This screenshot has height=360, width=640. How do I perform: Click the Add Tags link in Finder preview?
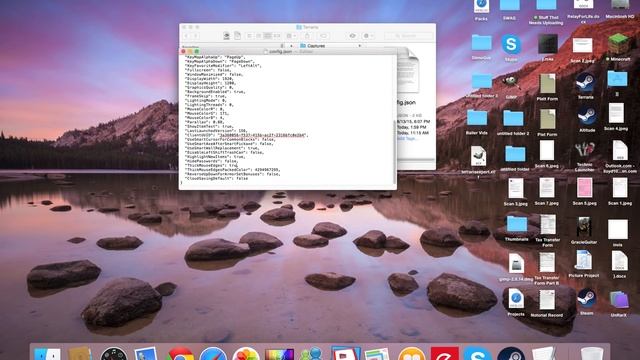tap(407, 139)
